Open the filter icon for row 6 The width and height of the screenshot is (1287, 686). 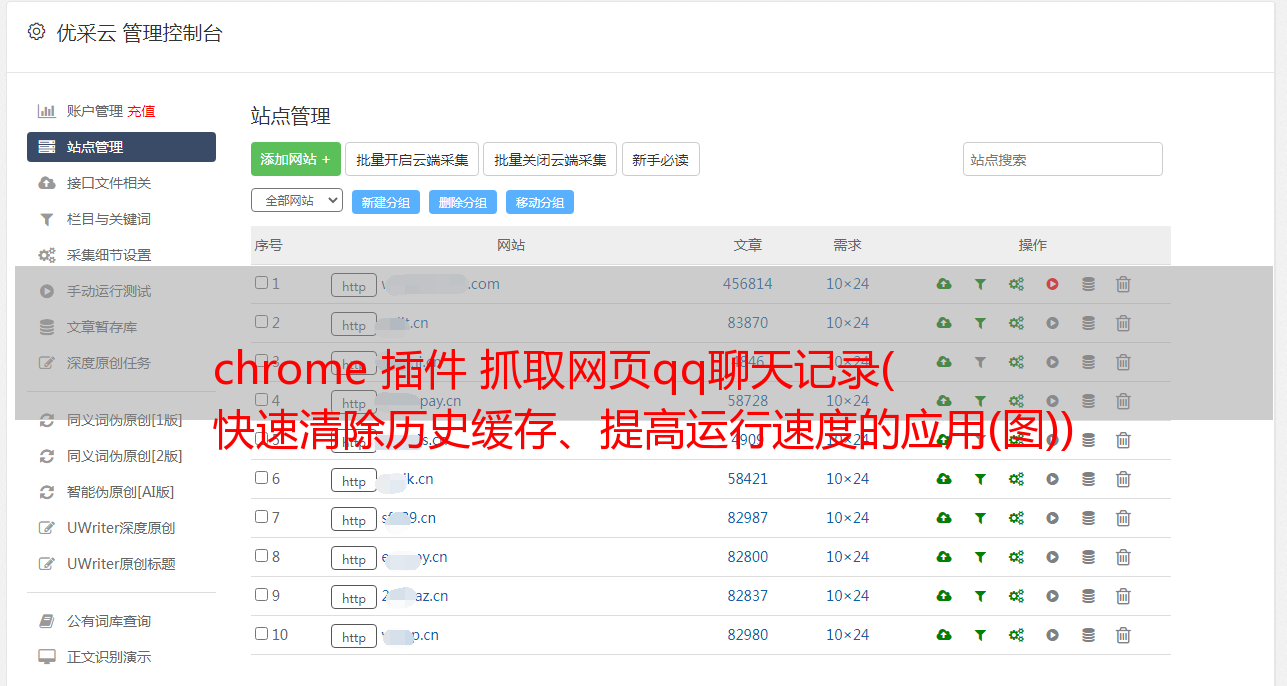click(x=980, y=479)
